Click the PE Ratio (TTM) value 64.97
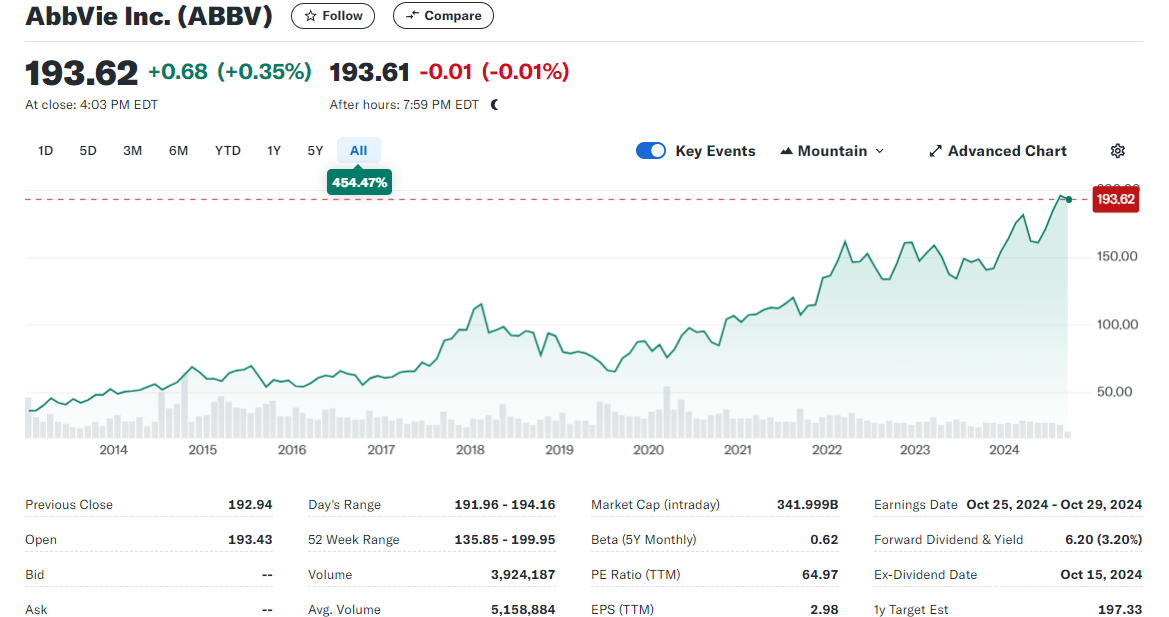Image resolution: width=1169 pixels, height=617 pixels. pyautogui.click(x=819, y=575)
